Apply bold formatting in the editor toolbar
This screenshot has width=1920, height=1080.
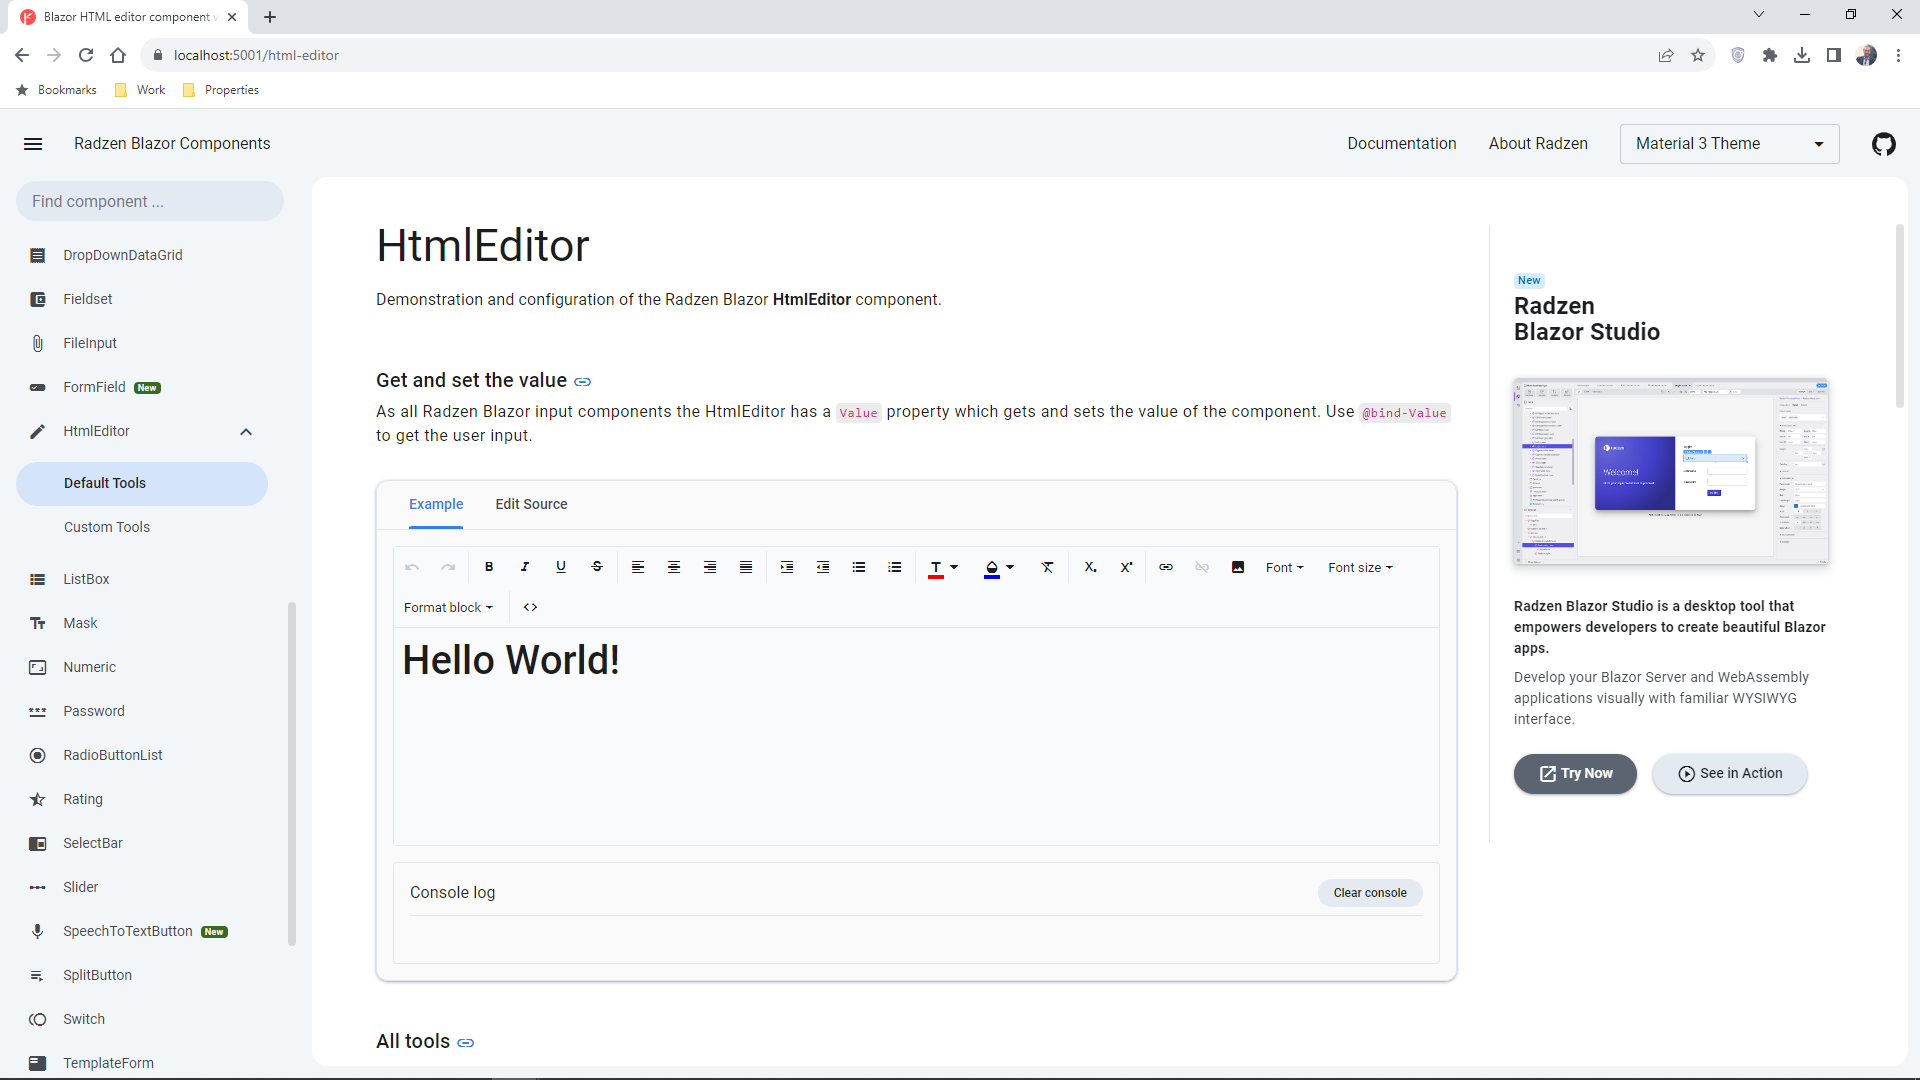pyautogui.click(x=488, y=567)
